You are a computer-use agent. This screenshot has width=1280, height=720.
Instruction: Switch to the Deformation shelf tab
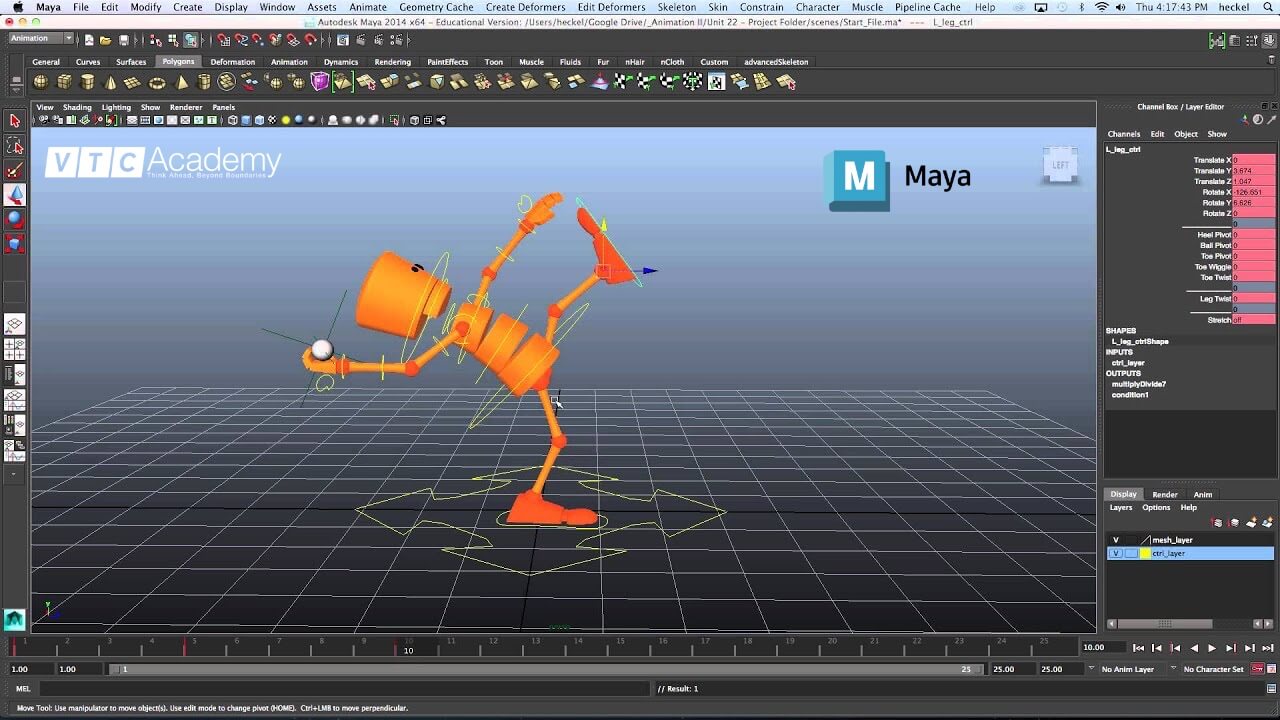232,62
